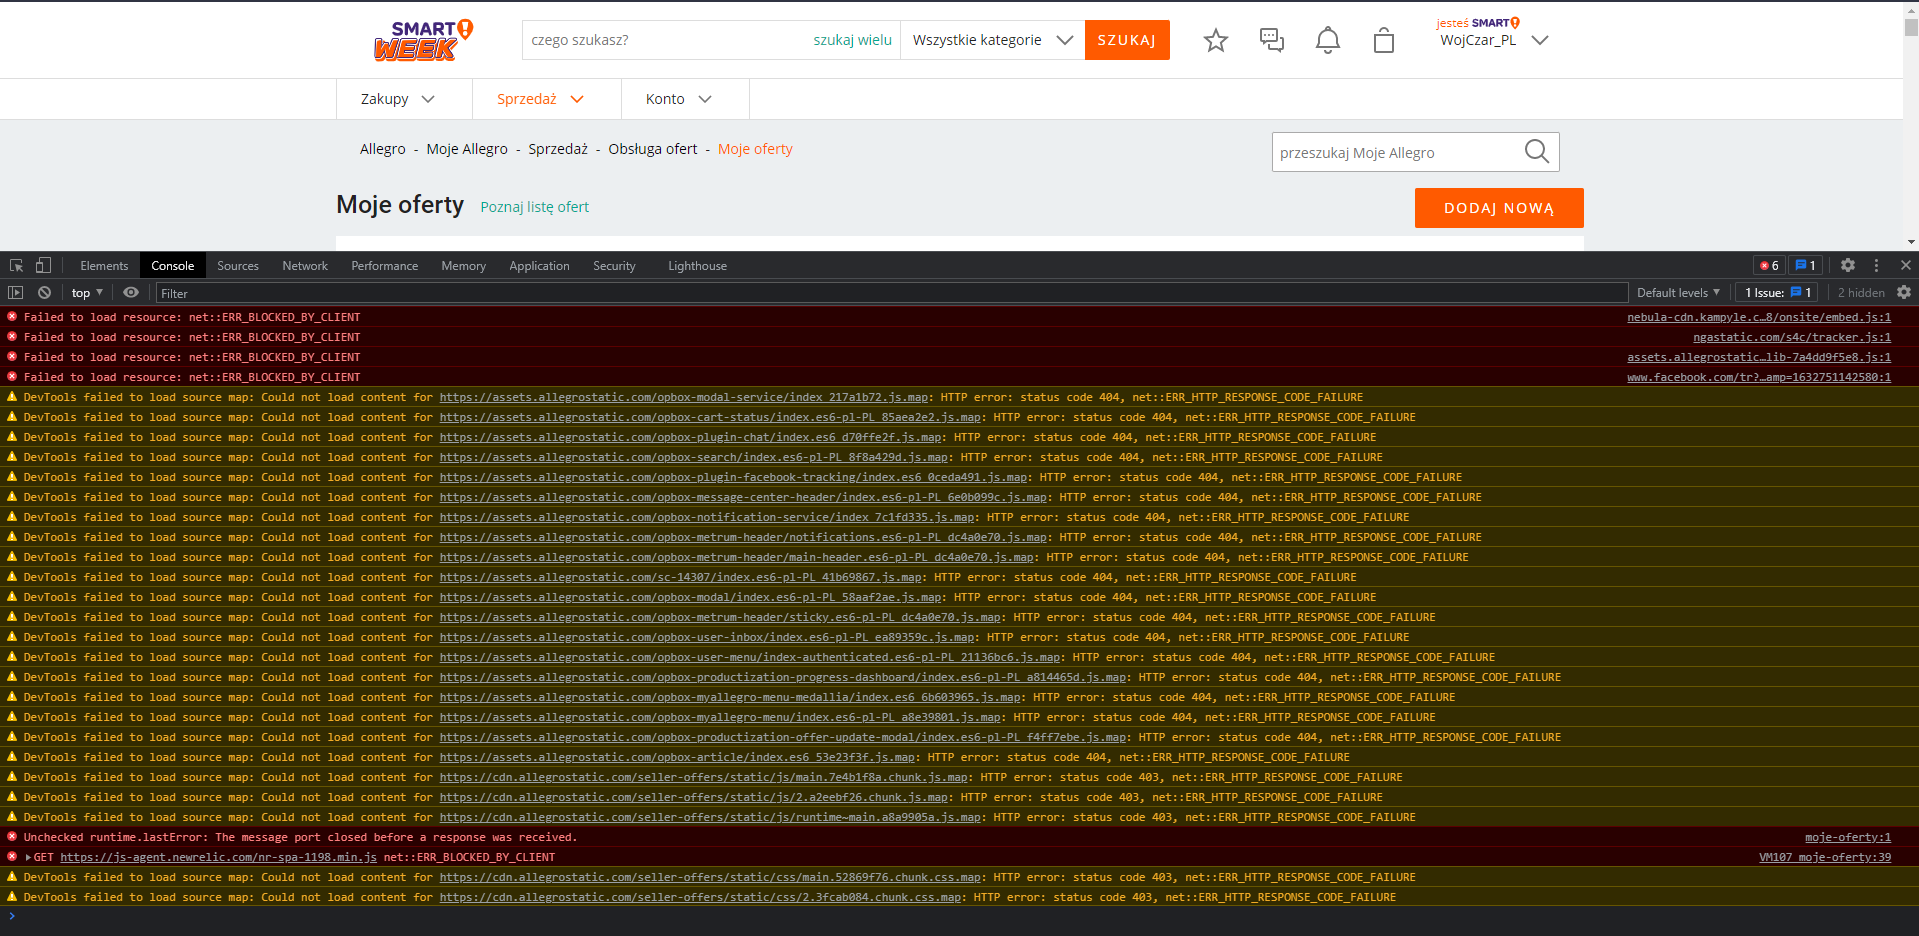
Task: Click the favorites star icon in header
Action: 1215,41
